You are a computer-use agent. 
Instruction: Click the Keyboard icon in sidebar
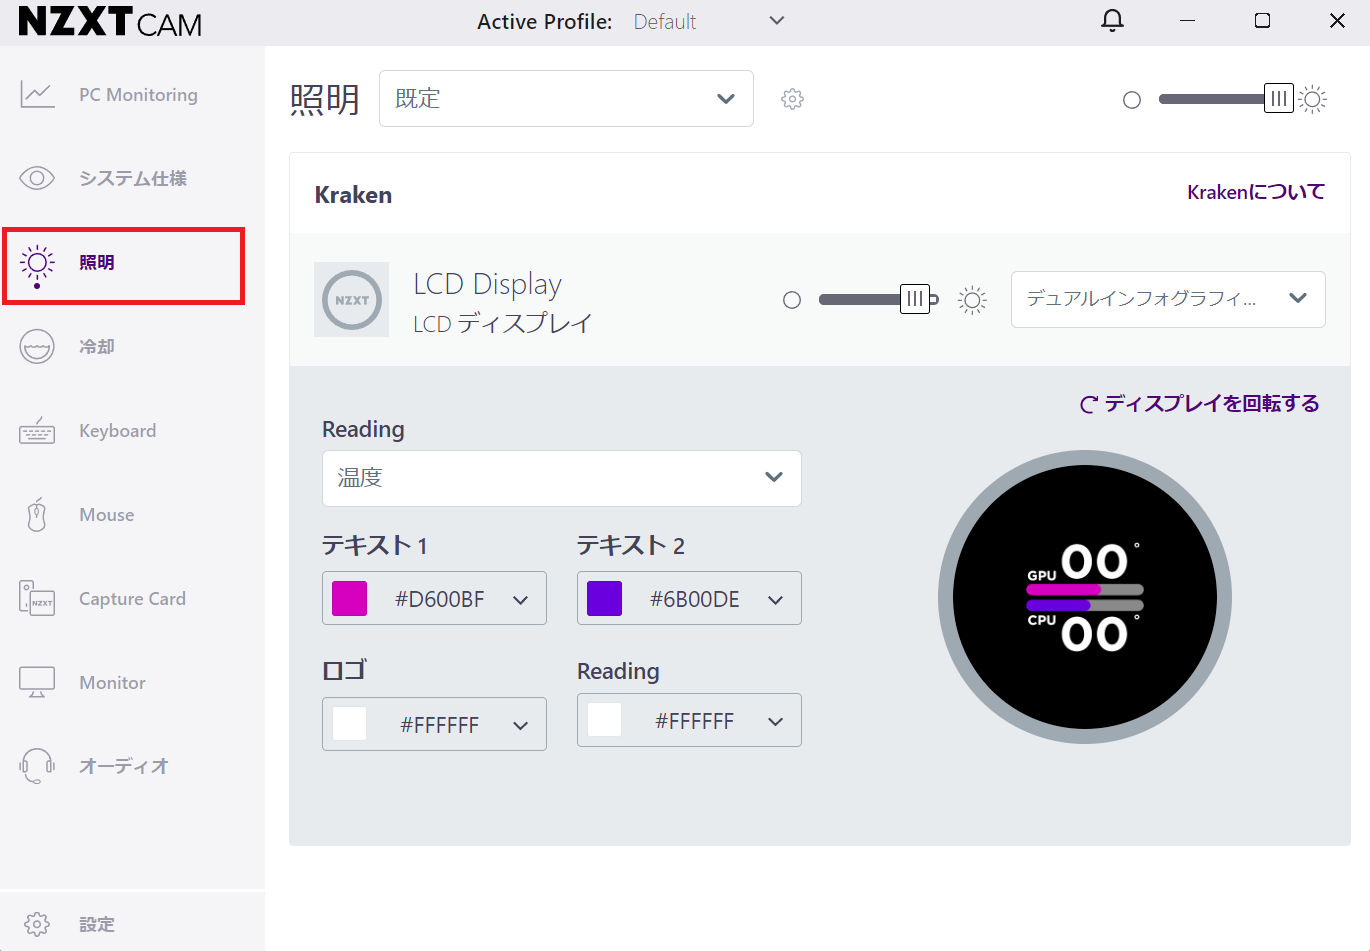37,431
